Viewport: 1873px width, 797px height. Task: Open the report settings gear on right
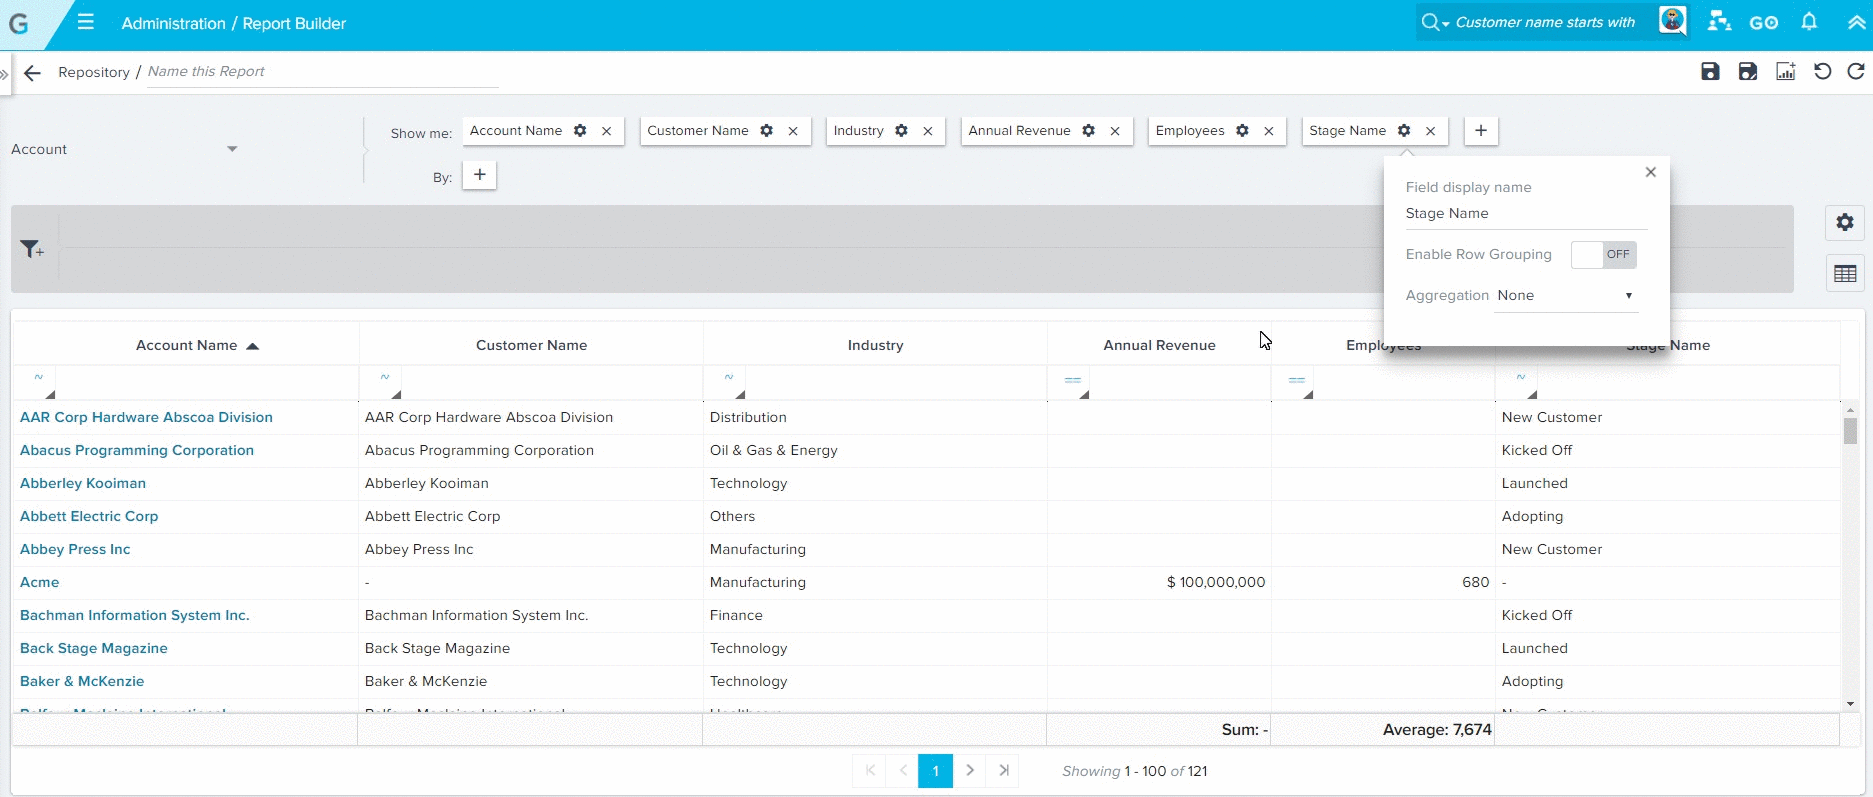(x=1845, y=222)
